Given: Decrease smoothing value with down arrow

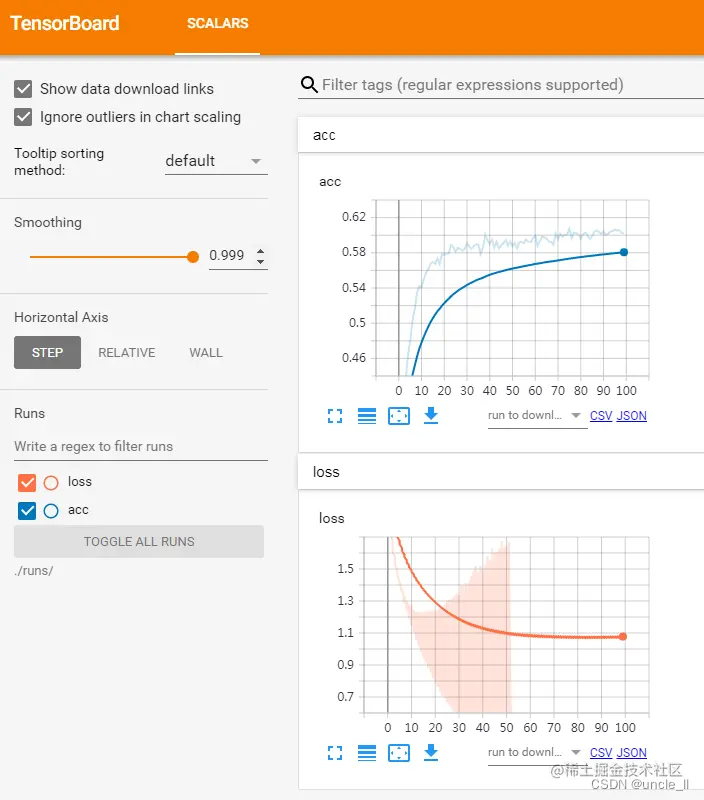Looking at the screenshot, I should tap(261, 261).
